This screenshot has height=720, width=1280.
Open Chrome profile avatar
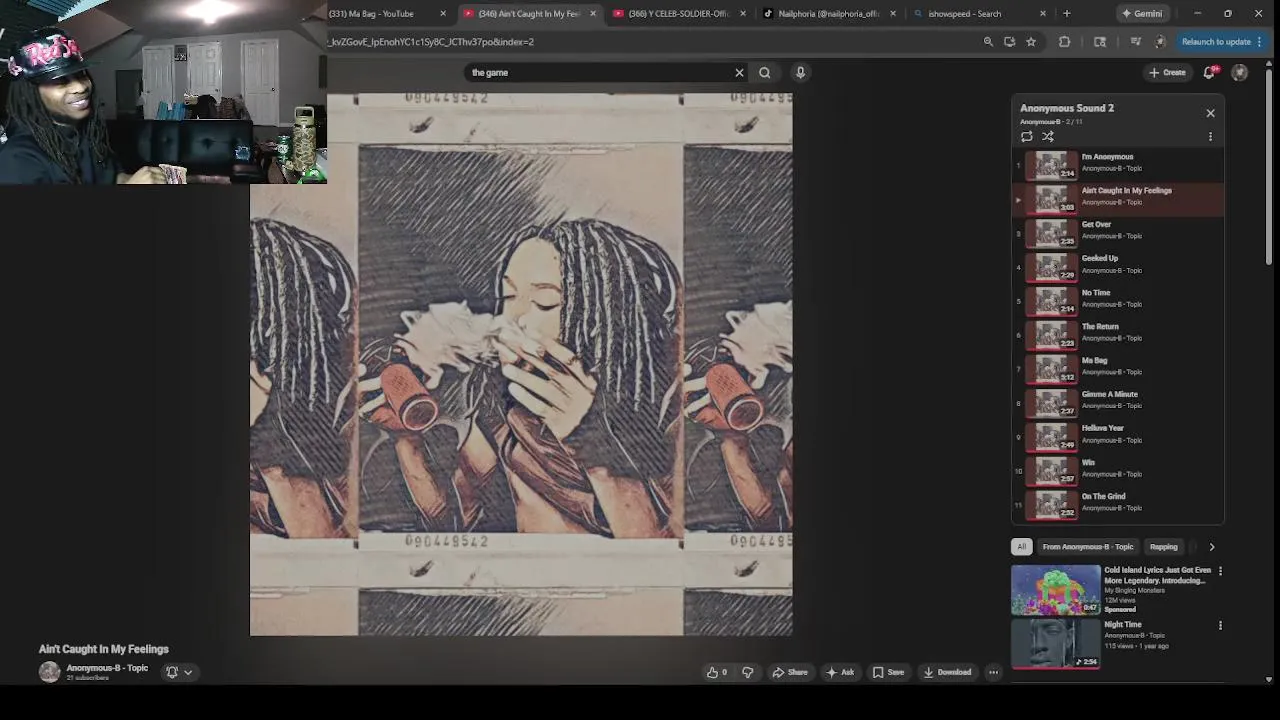1160,42
